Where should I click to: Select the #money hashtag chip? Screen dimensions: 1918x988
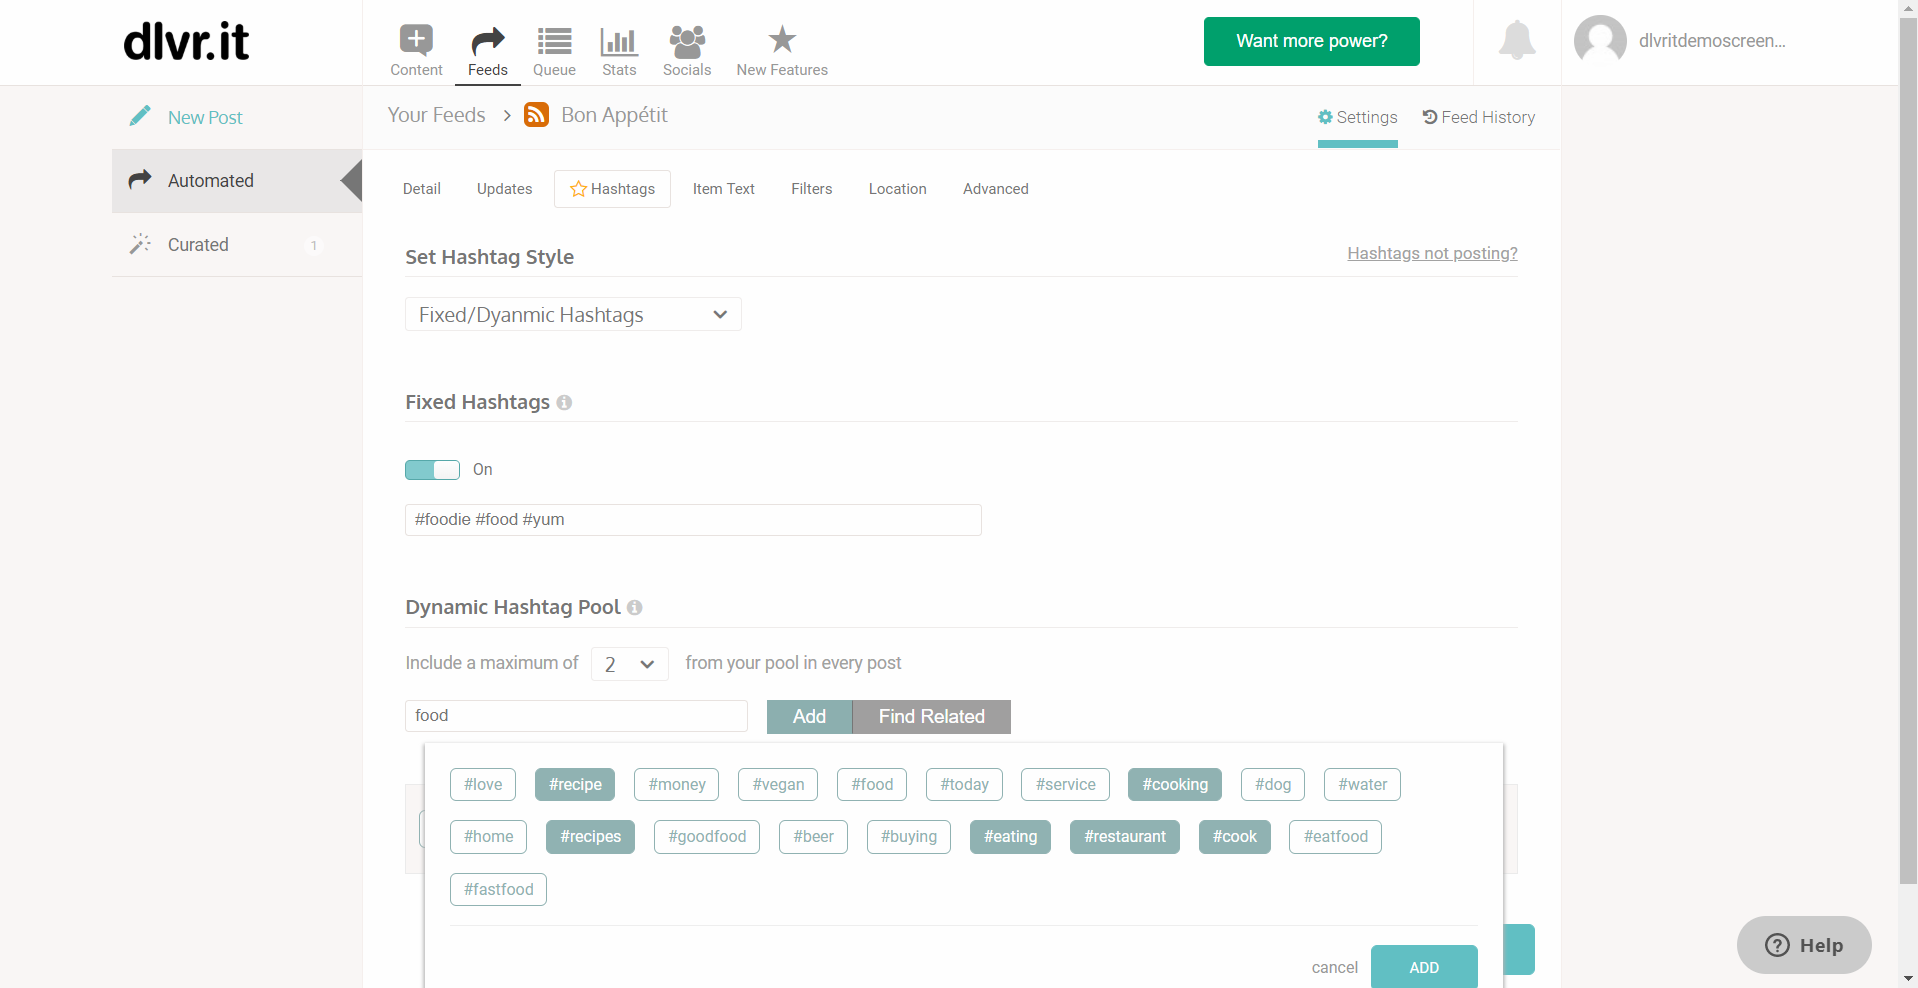pos(677,785)
